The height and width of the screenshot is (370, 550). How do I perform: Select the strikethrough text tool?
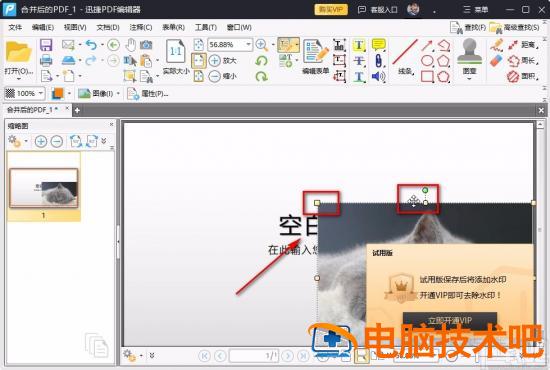[x=358, y=60]
